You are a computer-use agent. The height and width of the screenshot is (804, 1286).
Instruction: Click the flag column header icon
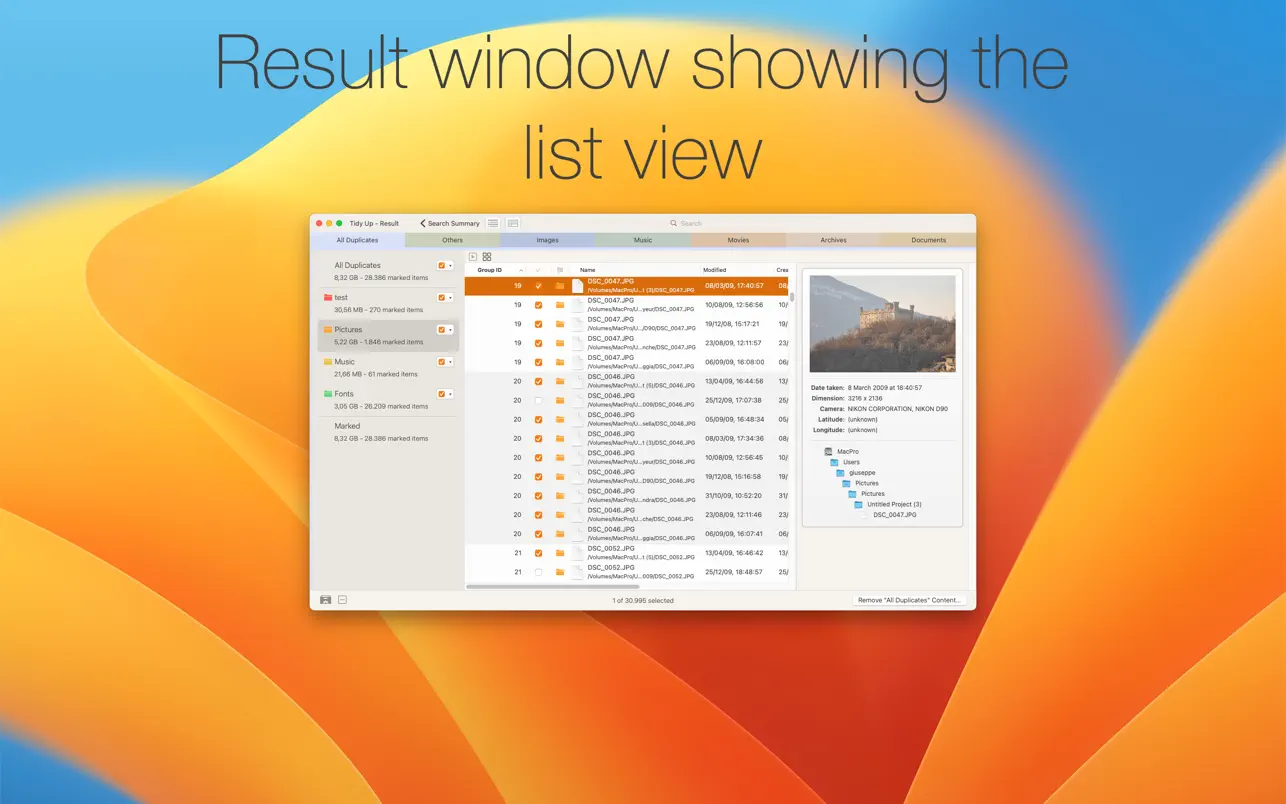(x=560, y=270)
